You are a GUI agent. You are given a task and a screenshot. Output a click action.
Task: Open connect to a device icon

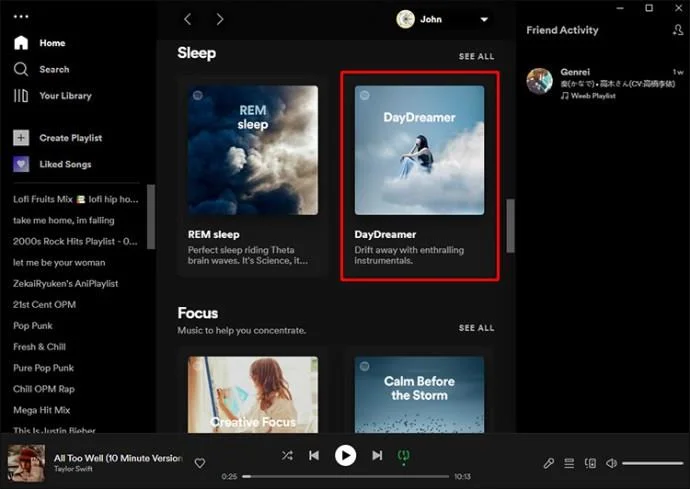(x=590, y=463)
